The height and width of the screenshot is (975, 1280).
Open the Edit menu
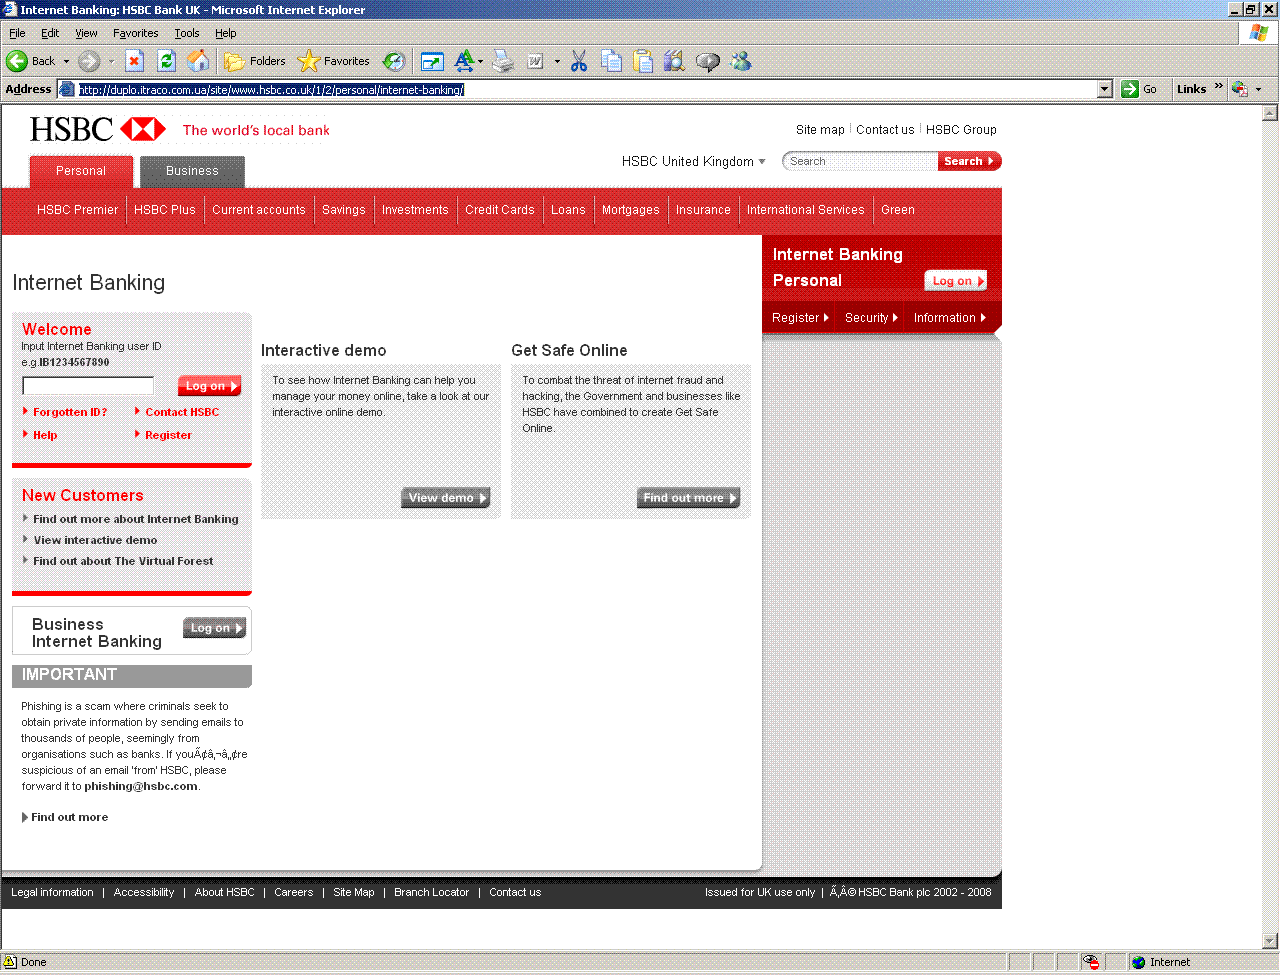pyautogui.click(x=50, y=33)
